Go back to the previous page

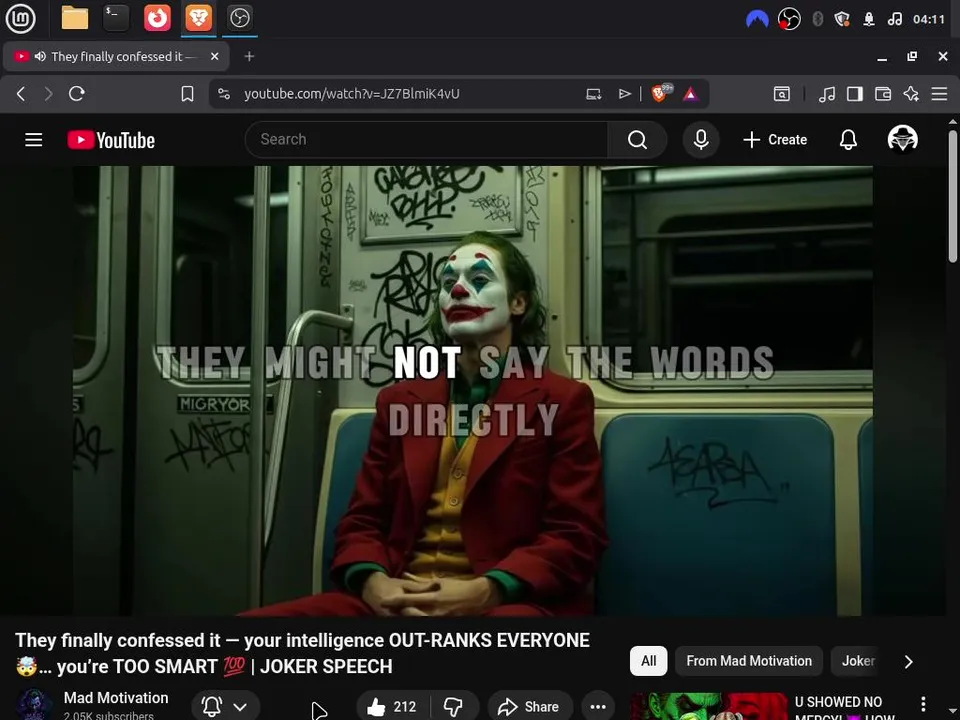click(21, 94)
